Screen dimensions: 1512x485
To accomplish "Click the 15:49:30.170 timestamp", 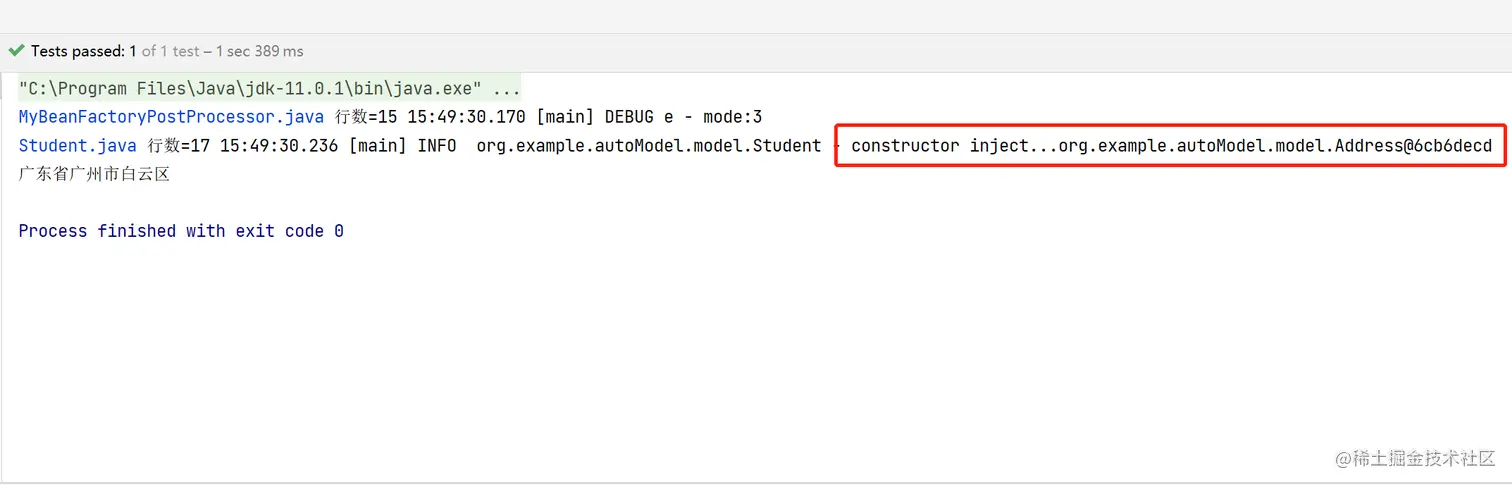I will pos(466,117).
